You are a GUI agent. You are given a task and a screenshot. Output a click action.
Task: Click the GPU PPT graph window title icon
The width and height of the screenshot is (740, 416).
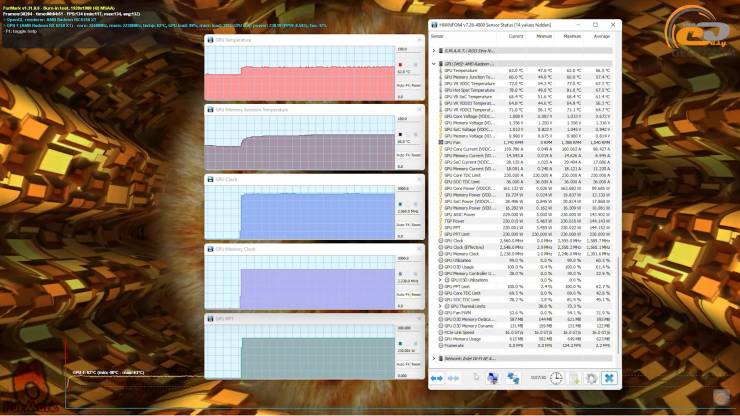[210, 319]
